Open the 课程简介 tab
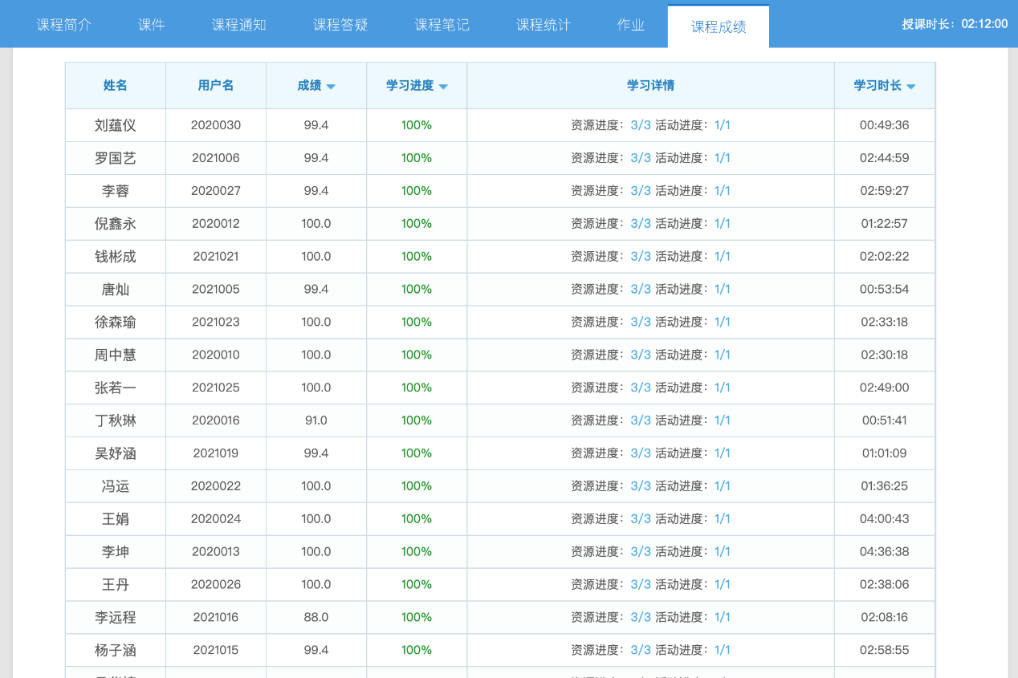 tap(64, 25)
